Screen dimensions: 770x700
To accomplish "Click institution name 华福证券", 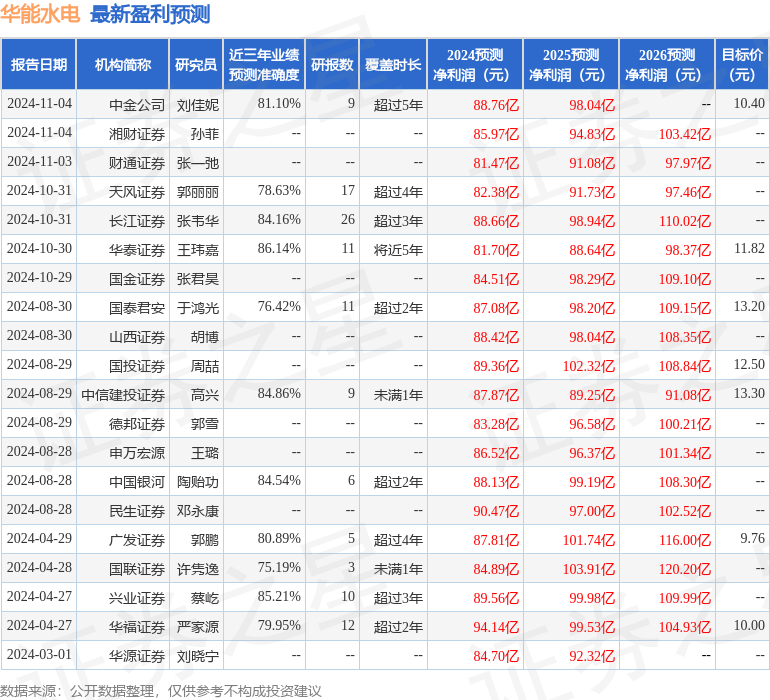I will tap(137, 626).
